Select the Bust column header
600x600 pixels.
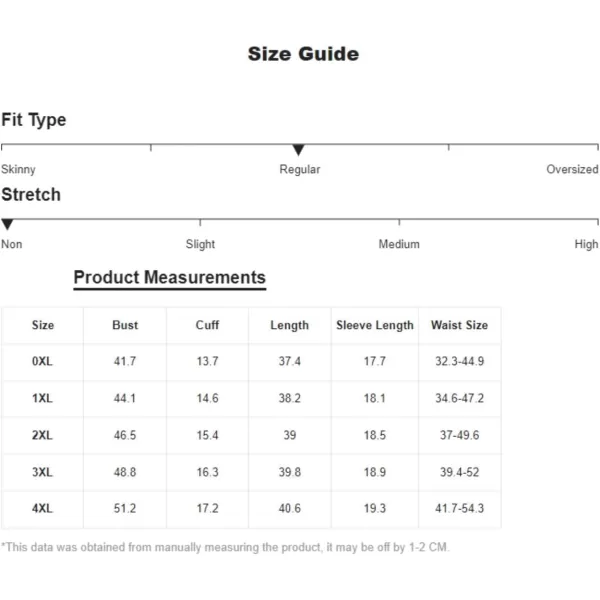125,325
